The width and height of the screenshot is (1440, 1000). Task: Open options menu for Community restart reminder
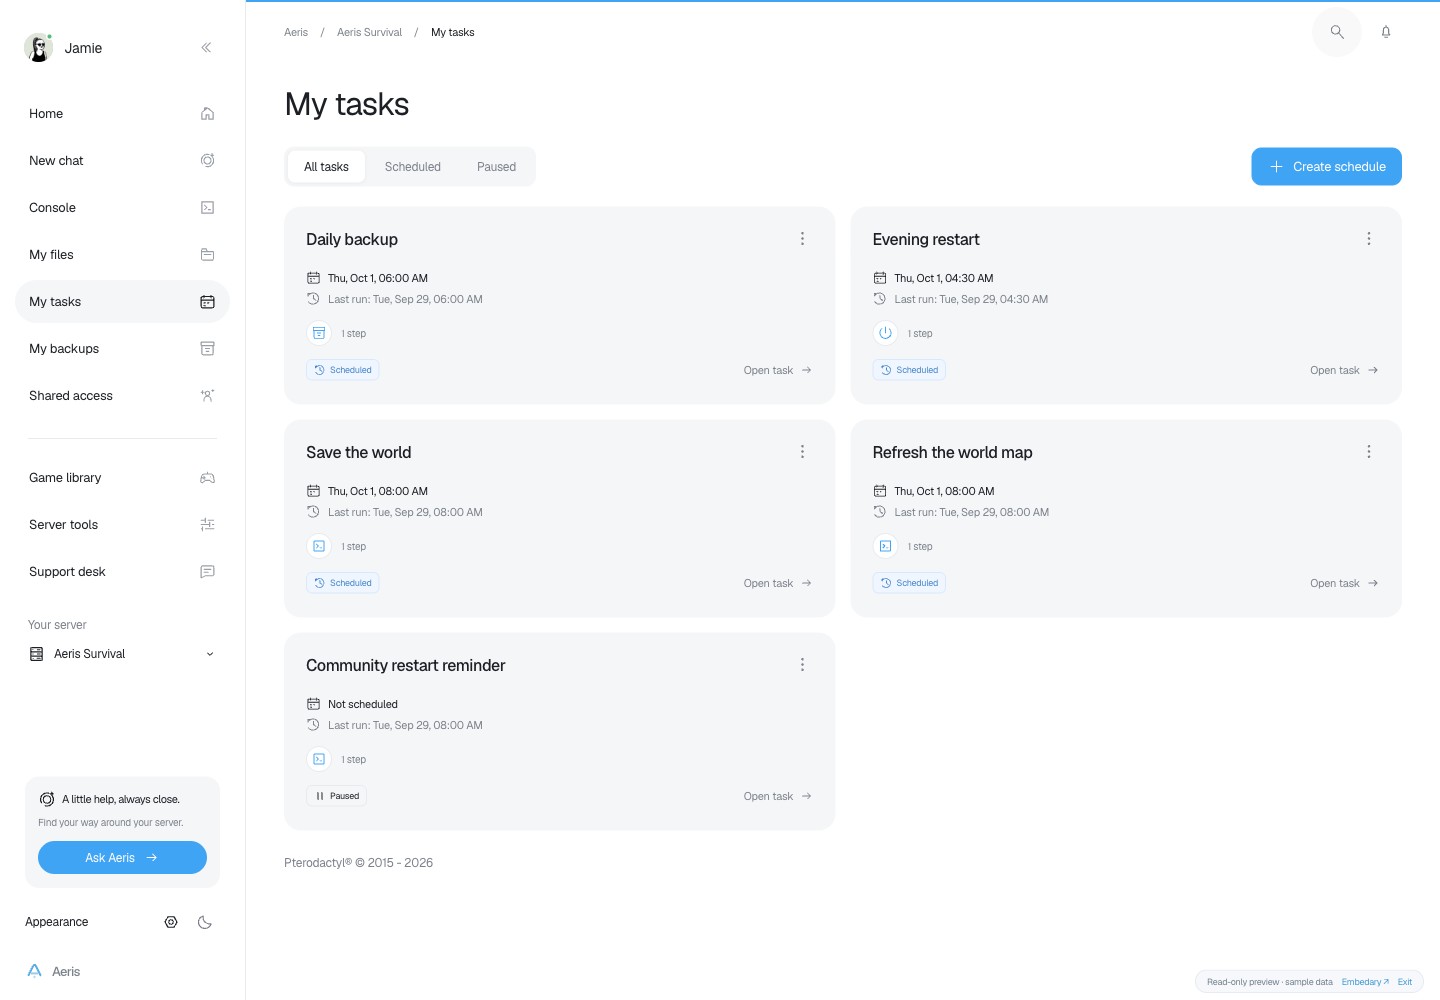pyautogui.click(x=802, y=665)
